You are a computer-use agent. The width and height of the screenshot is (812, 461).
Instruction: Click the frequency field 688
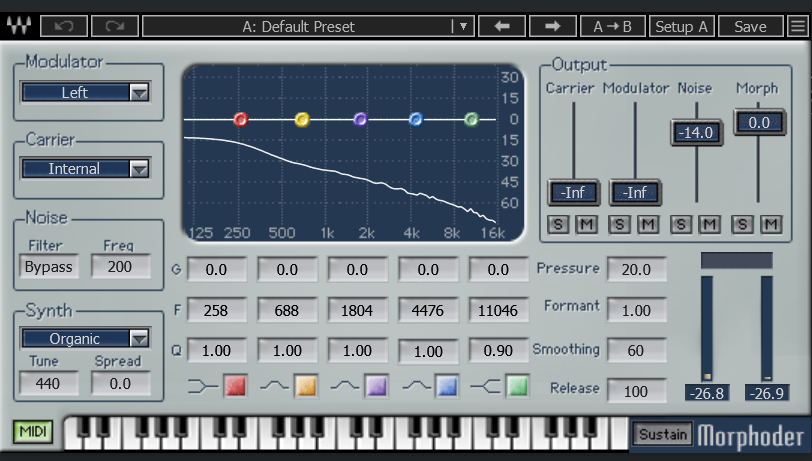(x=287, y=310)
